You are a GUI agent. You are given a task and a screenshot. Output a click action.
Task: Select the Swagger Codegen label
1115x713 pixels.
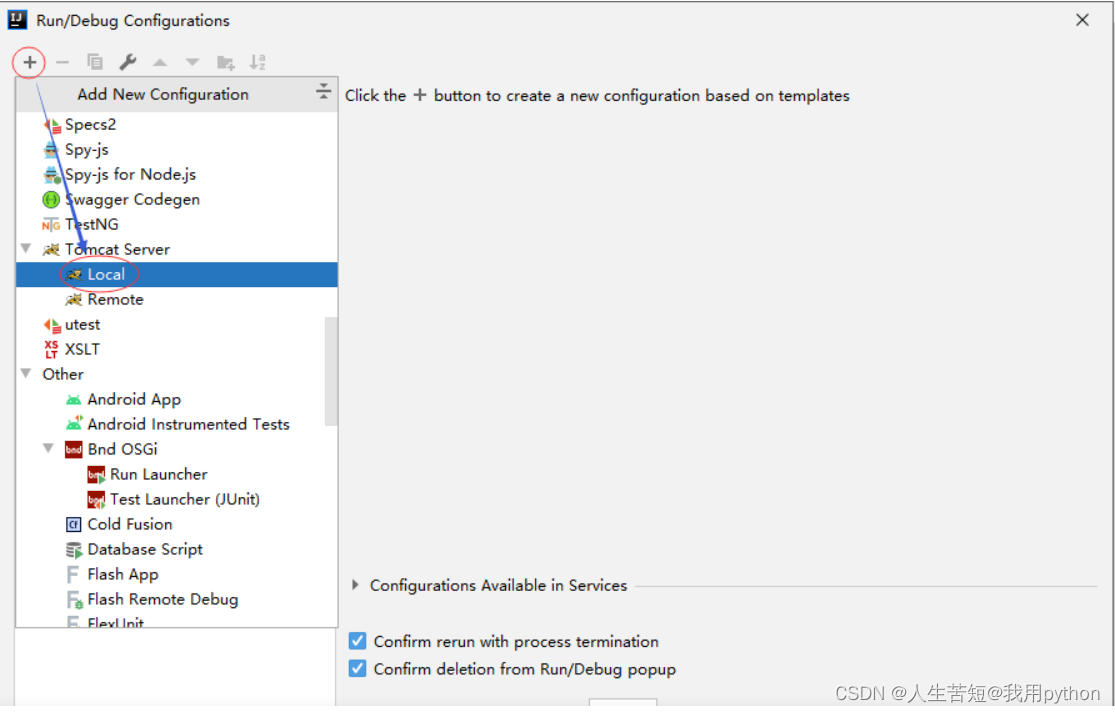click(x=132, y=200)
